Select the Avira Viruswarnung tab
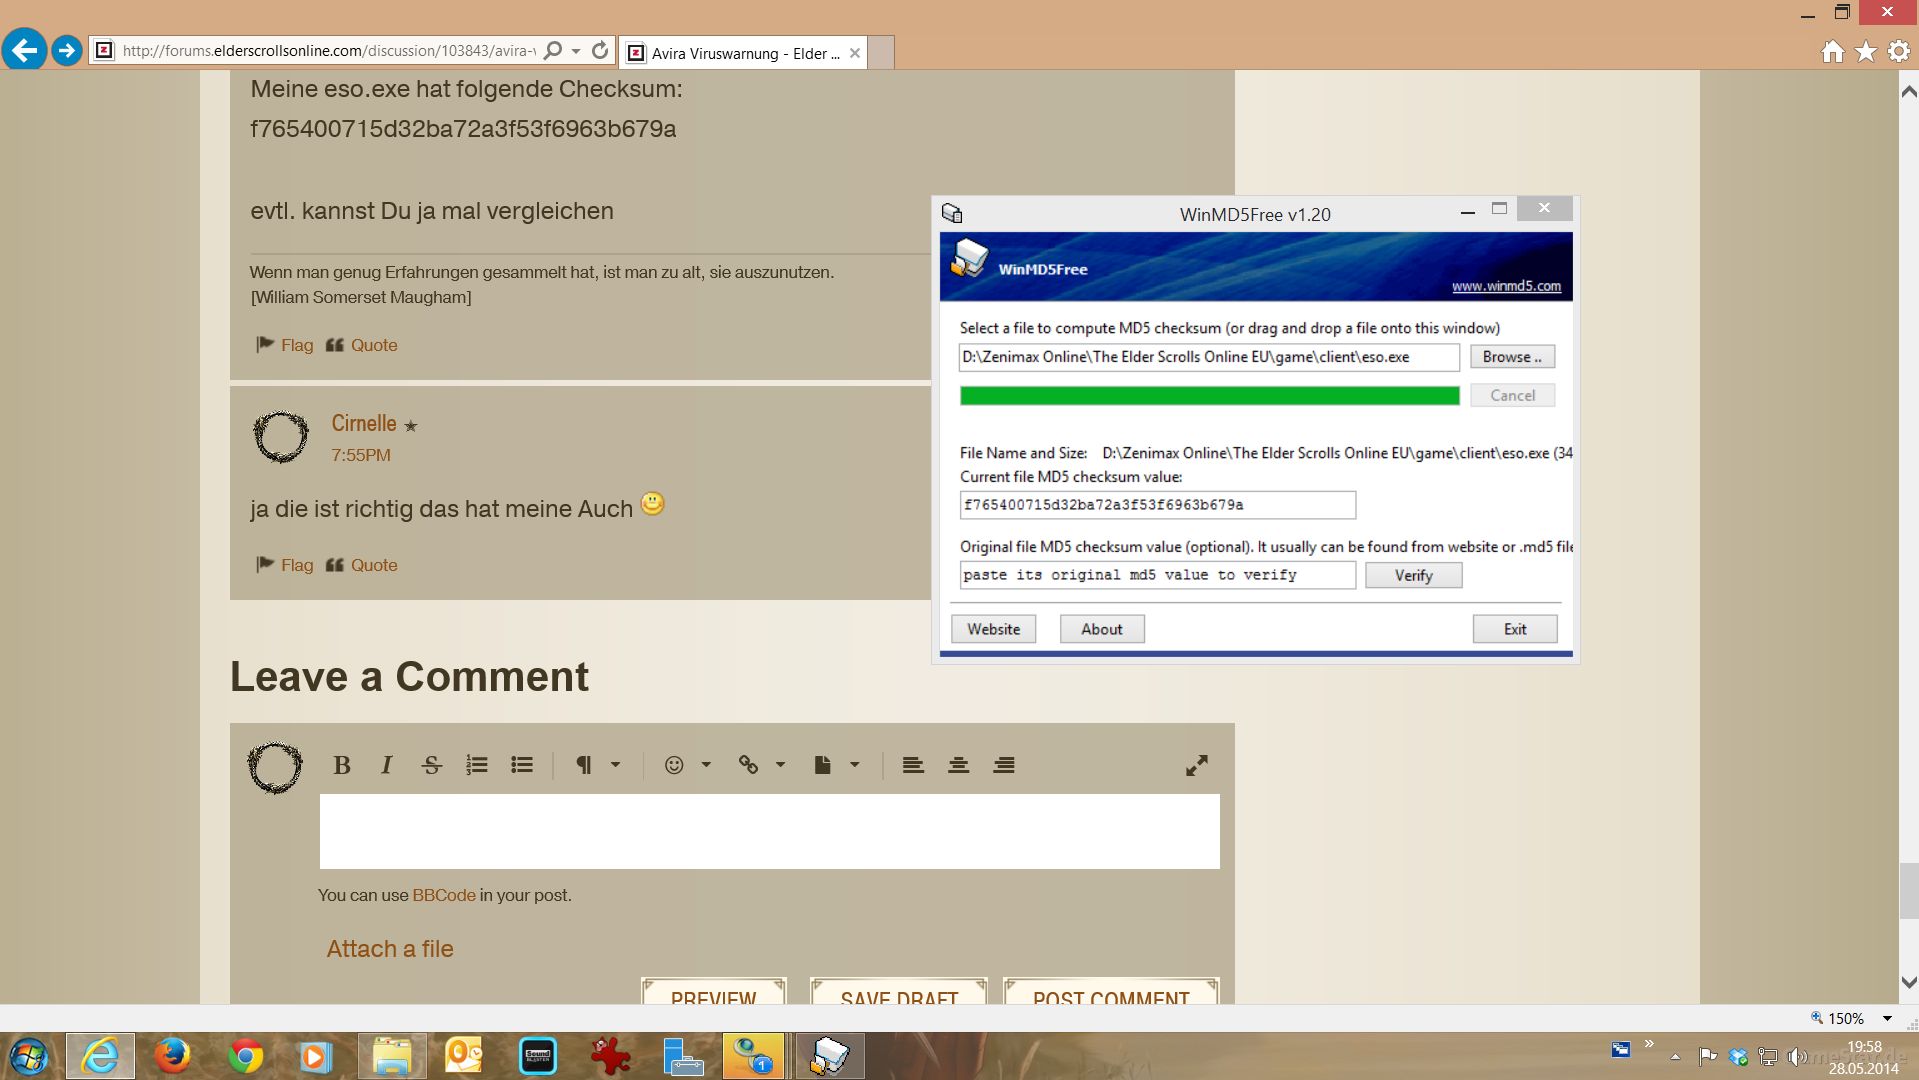Viewport: 1919px width, 1080px height. [744, 53]
